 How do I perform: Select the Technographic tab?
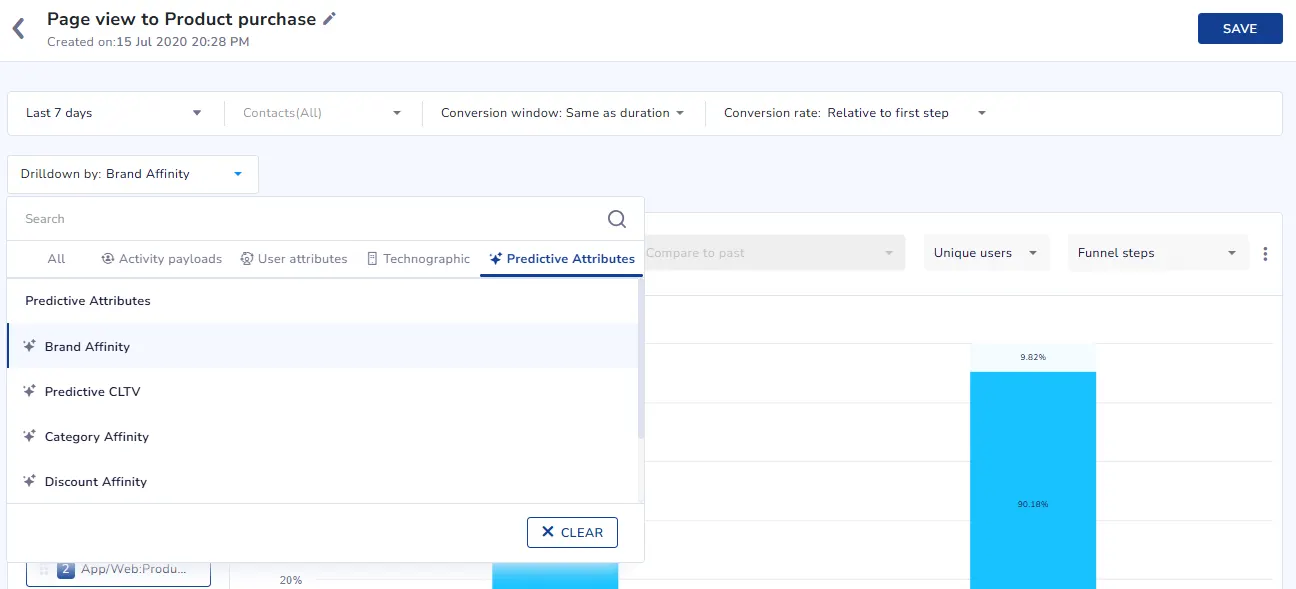[417, 259]
